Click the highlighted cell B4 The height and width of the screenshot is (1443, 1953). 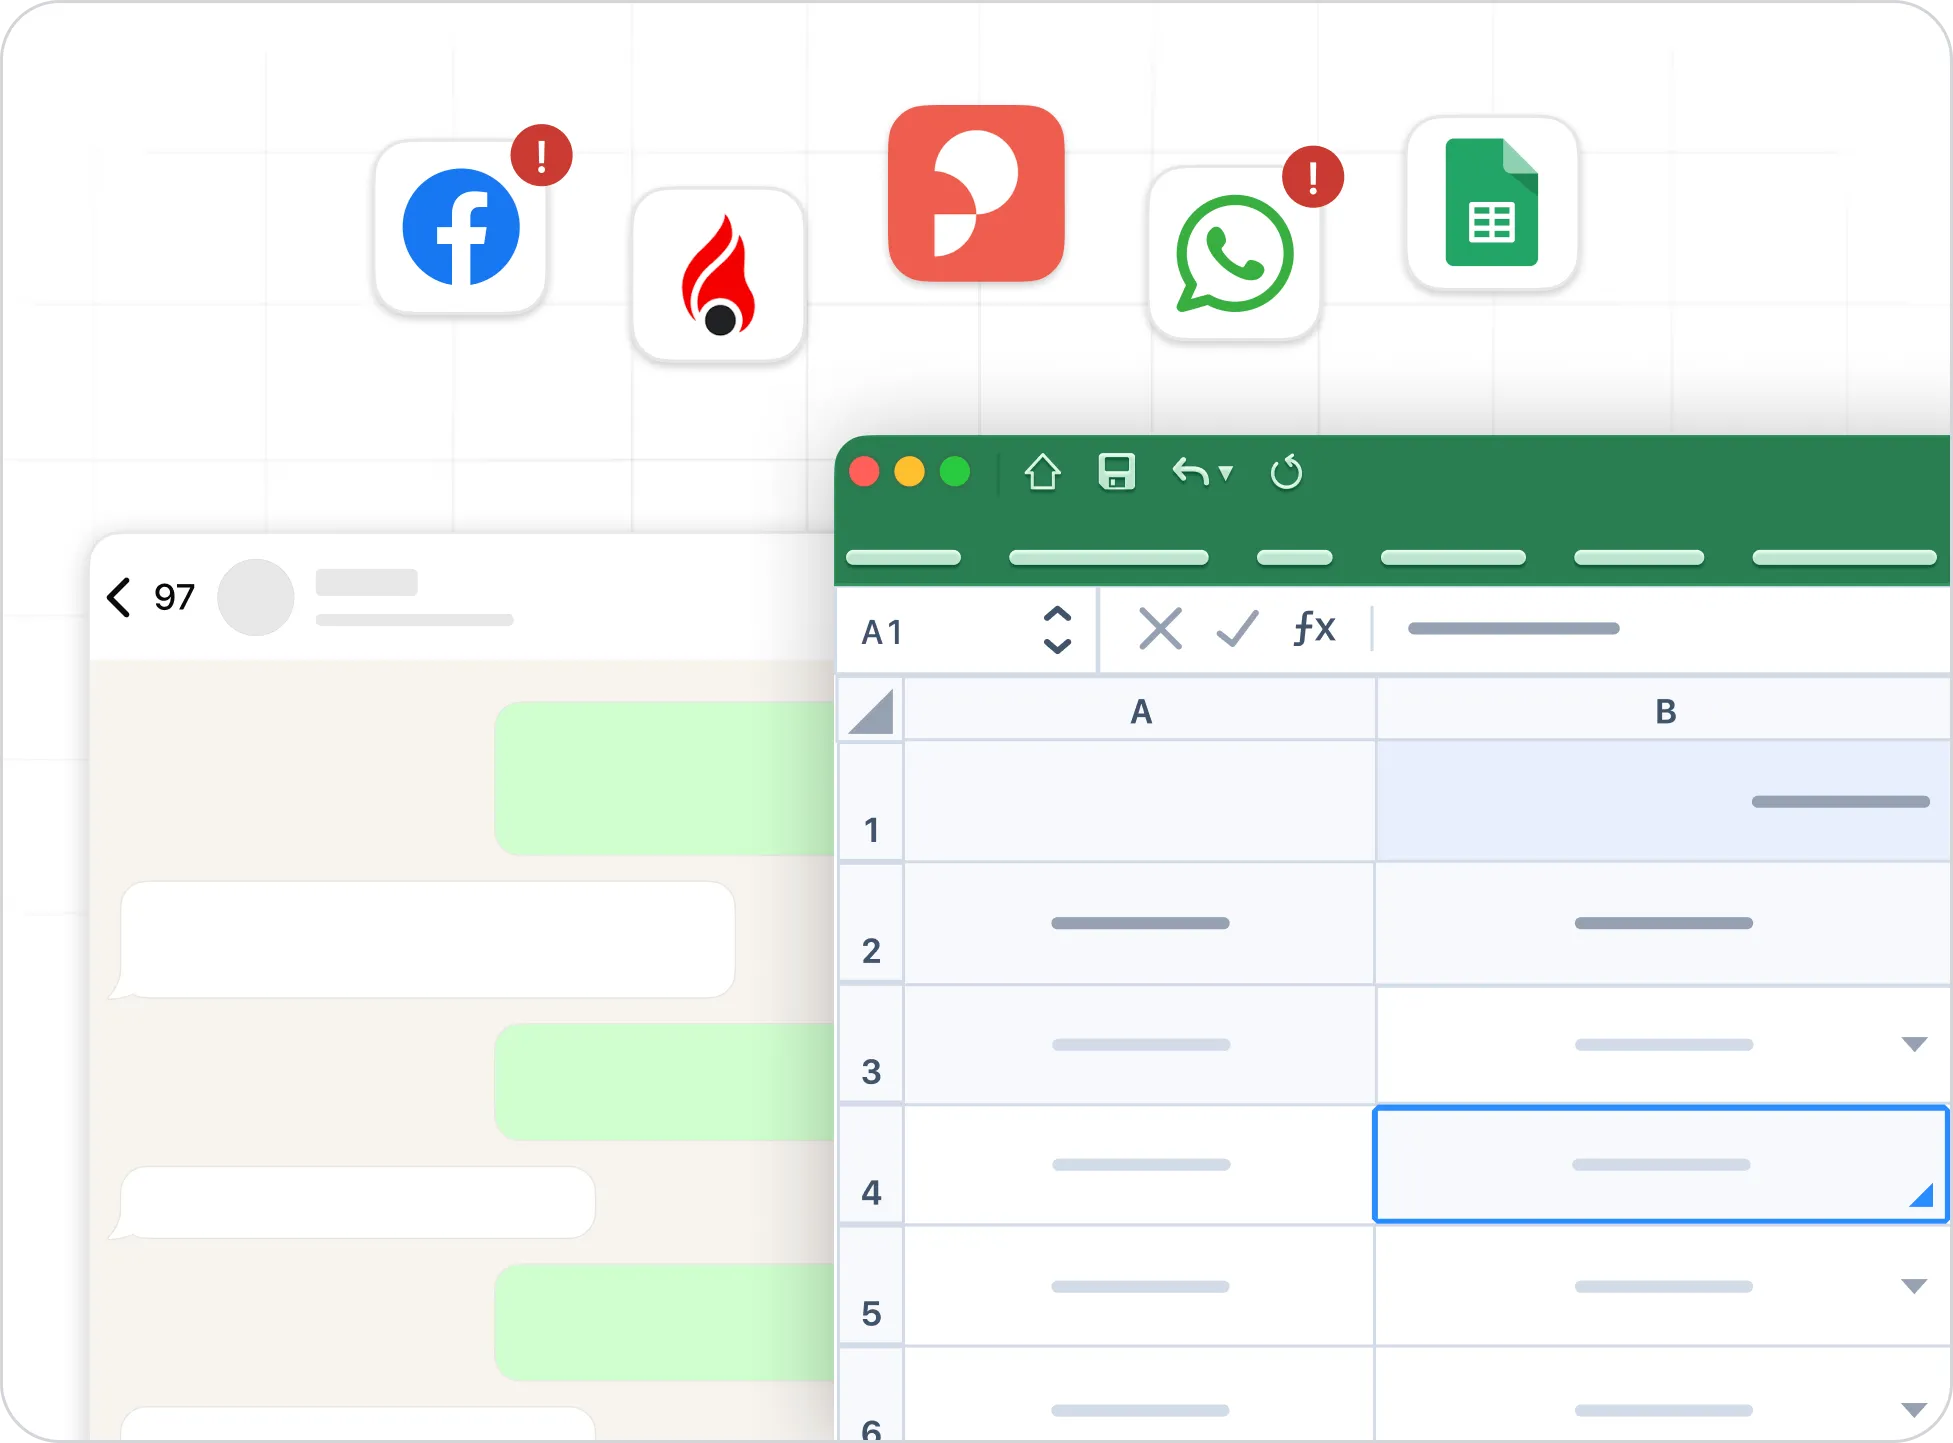tap(1661, 1164)
